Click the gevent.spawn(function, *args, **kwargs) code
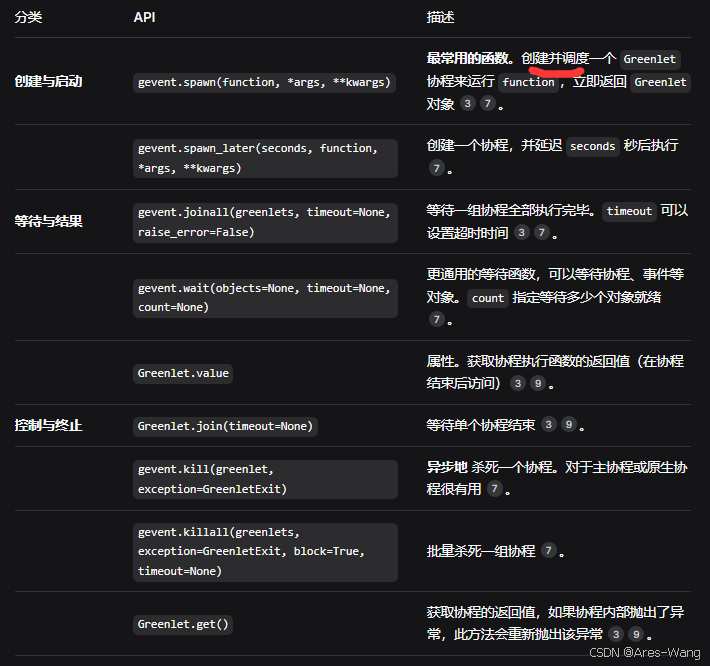The height and width of the screenshot is (666, 710). click(264, 82)
